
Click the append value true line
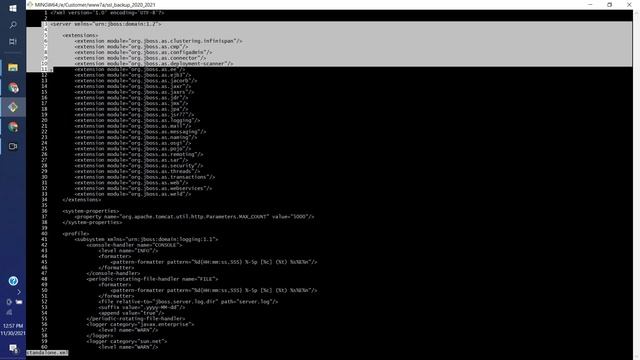coord(131,313)
